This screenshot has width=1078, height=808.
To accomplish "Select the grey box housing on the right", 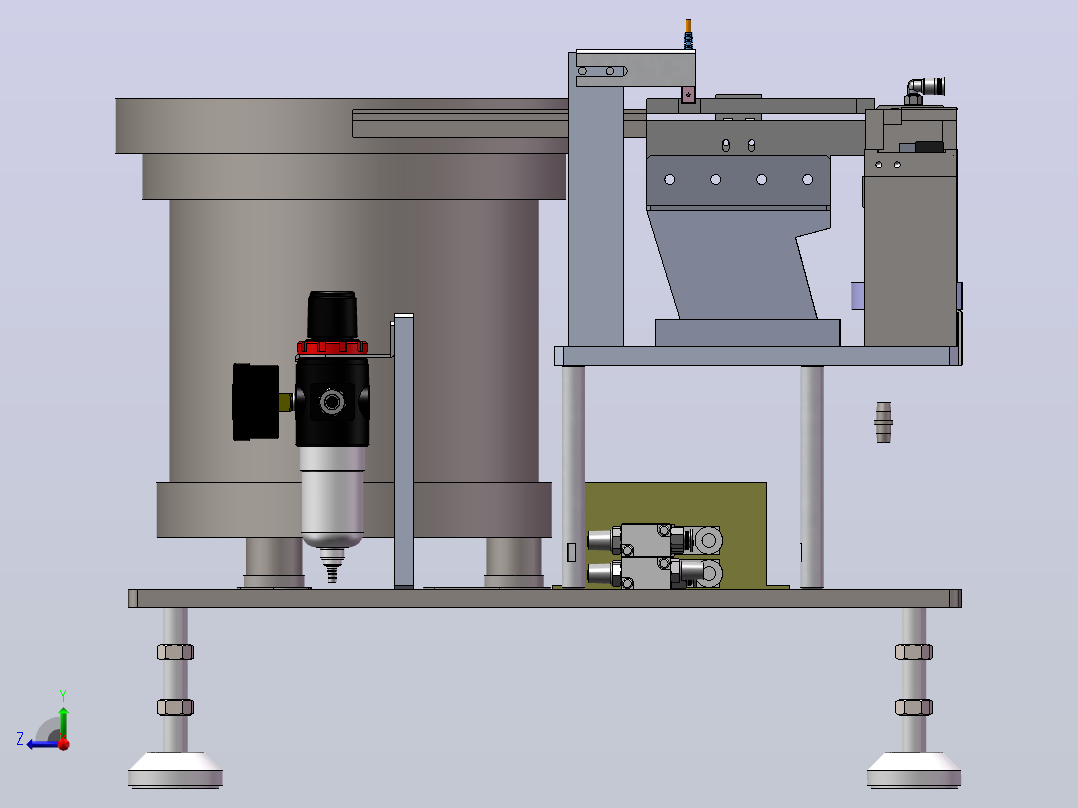I will point(910,260).
